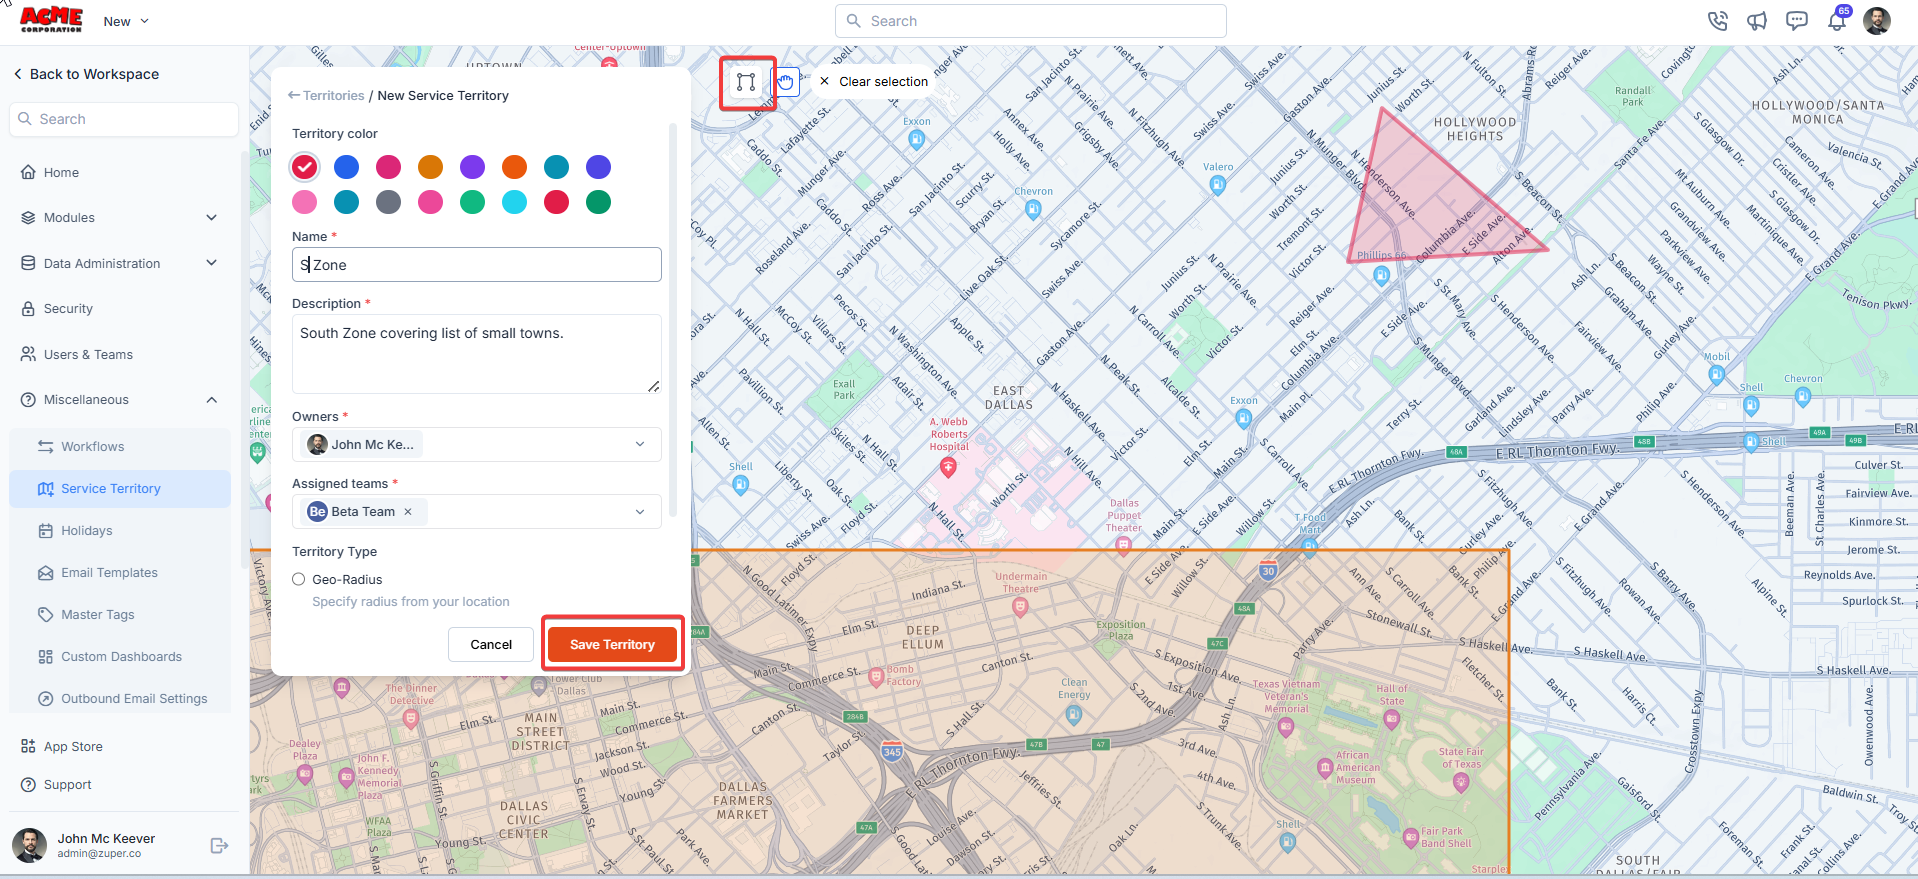Click the territory Name input field
Screen dimensions: 1918x879
[x=477, y=265]
